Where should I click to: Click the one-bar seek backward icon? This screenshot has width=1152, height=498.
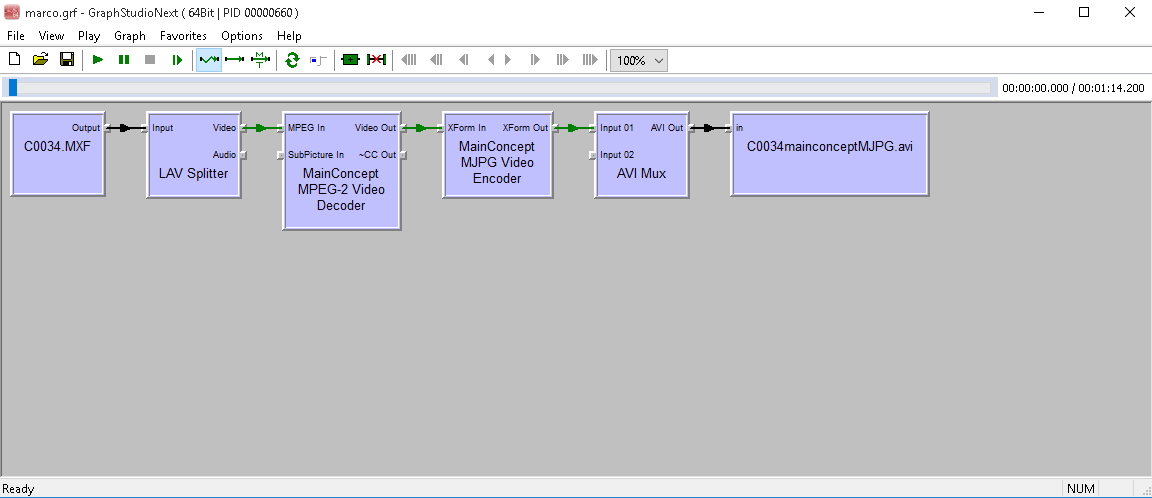point(464,60)
